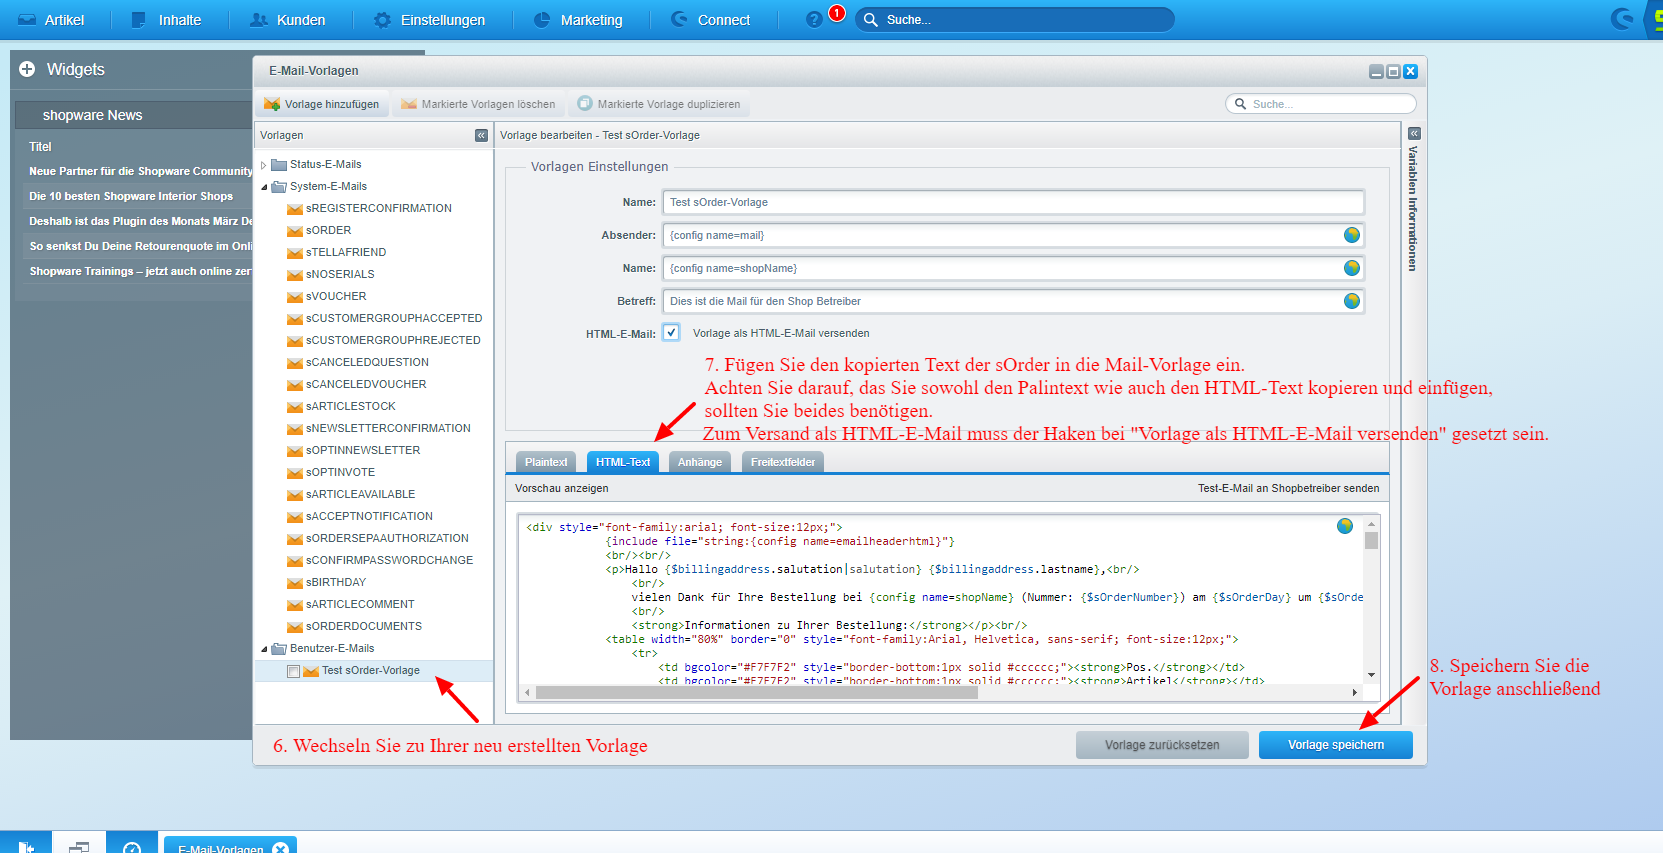Click the template search field in E-Mail-Vorlagen window

tap(1321, 104)
